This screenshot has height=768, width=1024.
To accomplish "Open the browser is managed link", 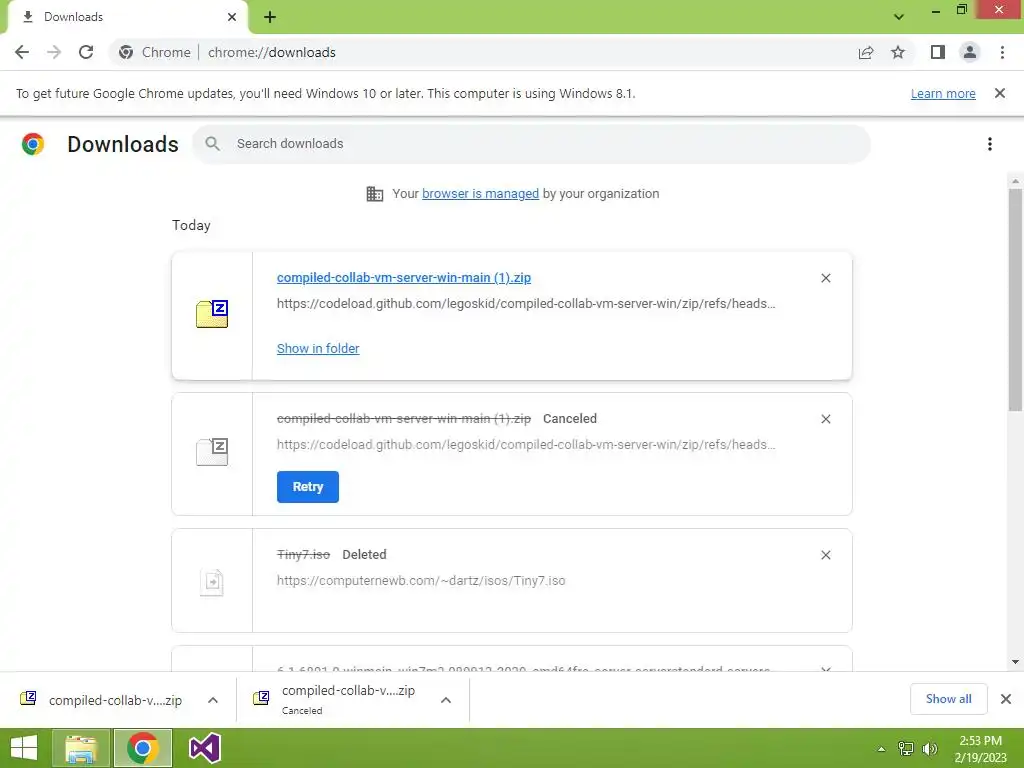I will [481, 194].
